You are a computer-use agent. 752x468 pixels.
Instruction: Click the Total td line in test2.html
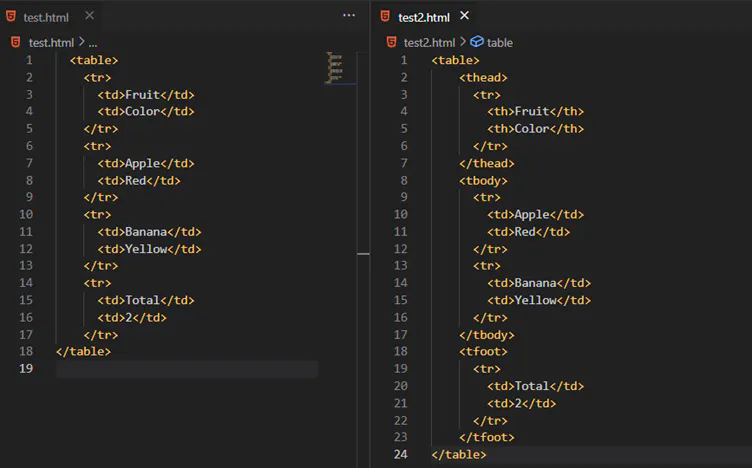point(535,386)
